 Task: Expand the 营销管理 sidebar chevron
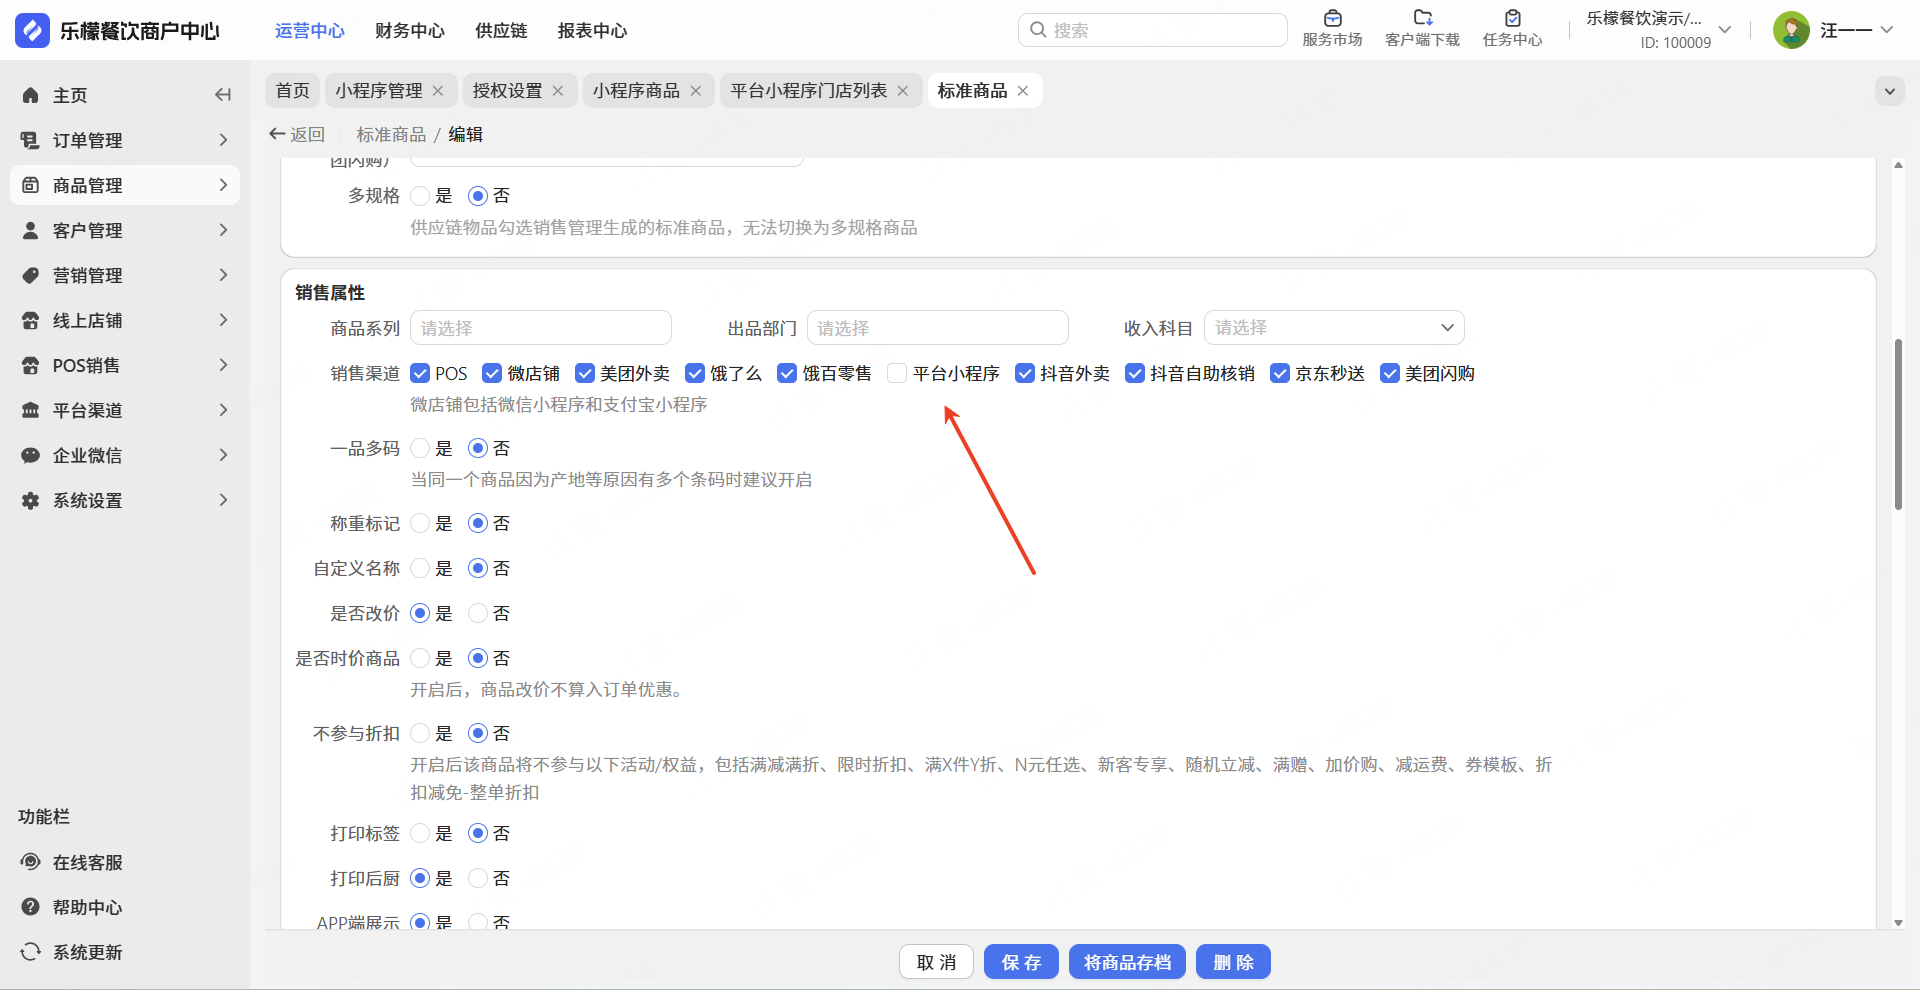[223, 275]
